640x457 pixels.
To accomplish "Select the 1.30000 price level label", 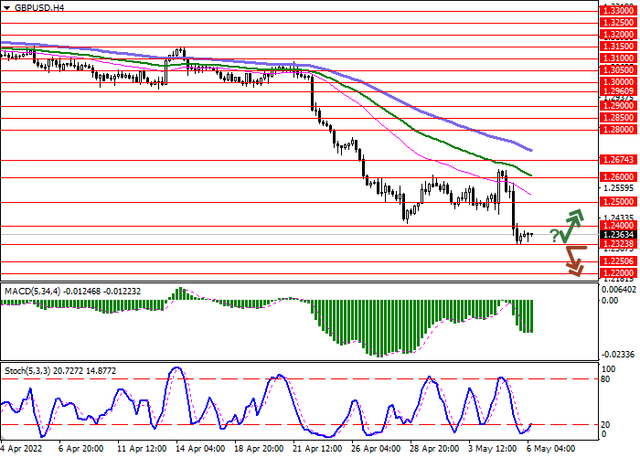I will point(618,82).
